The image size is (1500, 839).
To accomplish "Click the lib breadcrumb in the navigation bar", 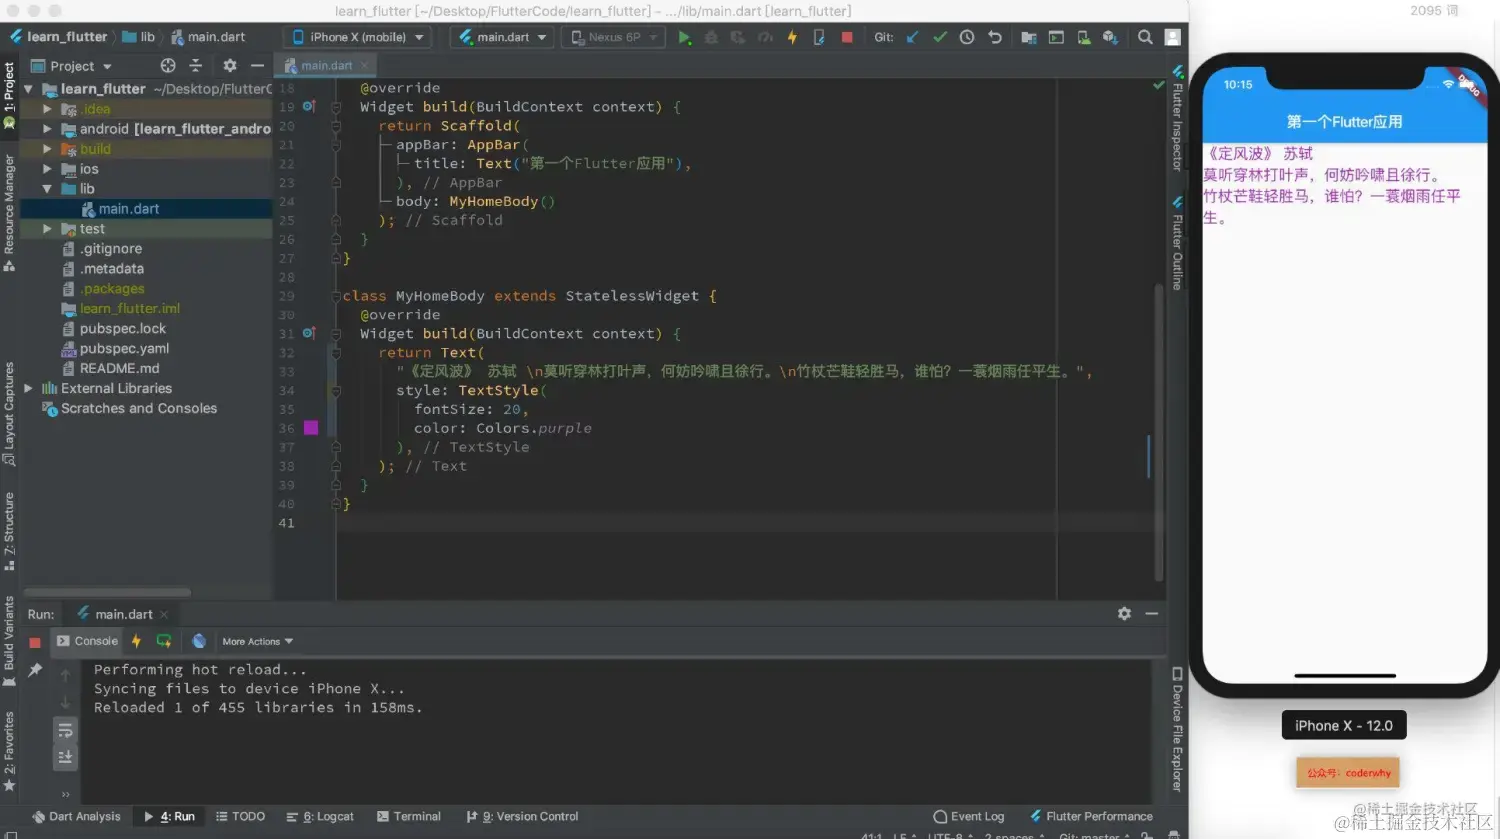I will [x=139, y=37].
